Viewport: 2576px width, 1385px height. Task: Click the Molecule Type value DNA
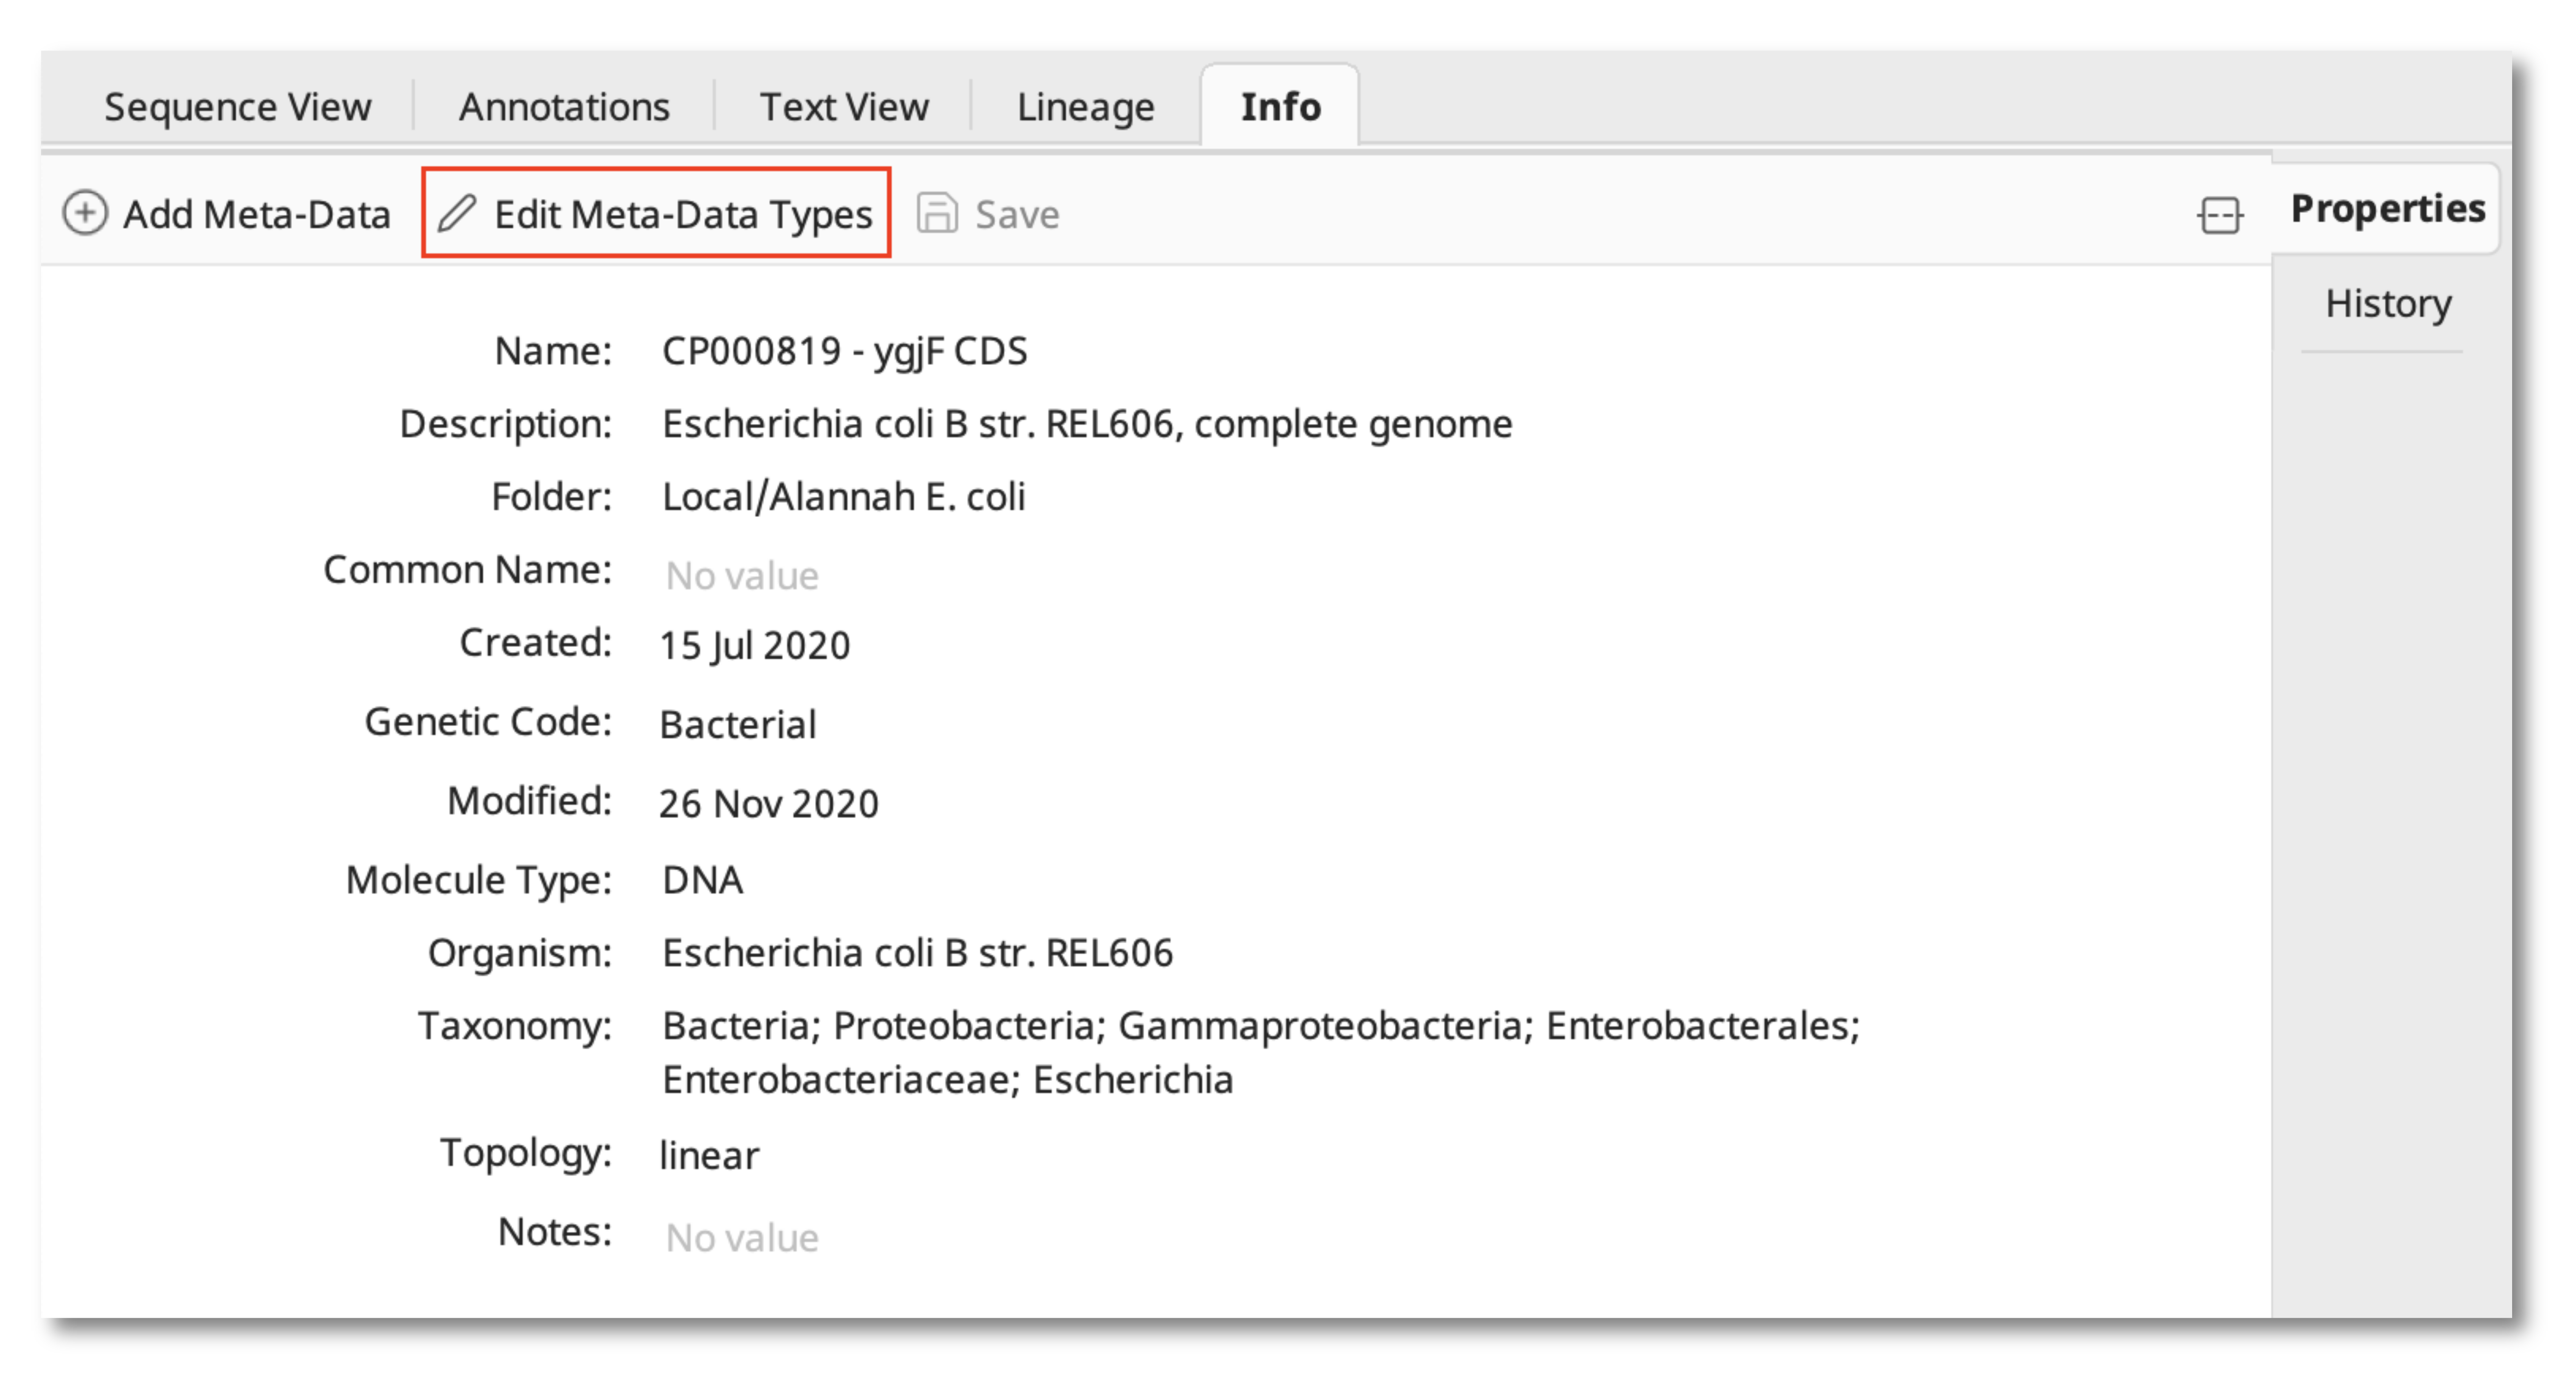[702, 880]
